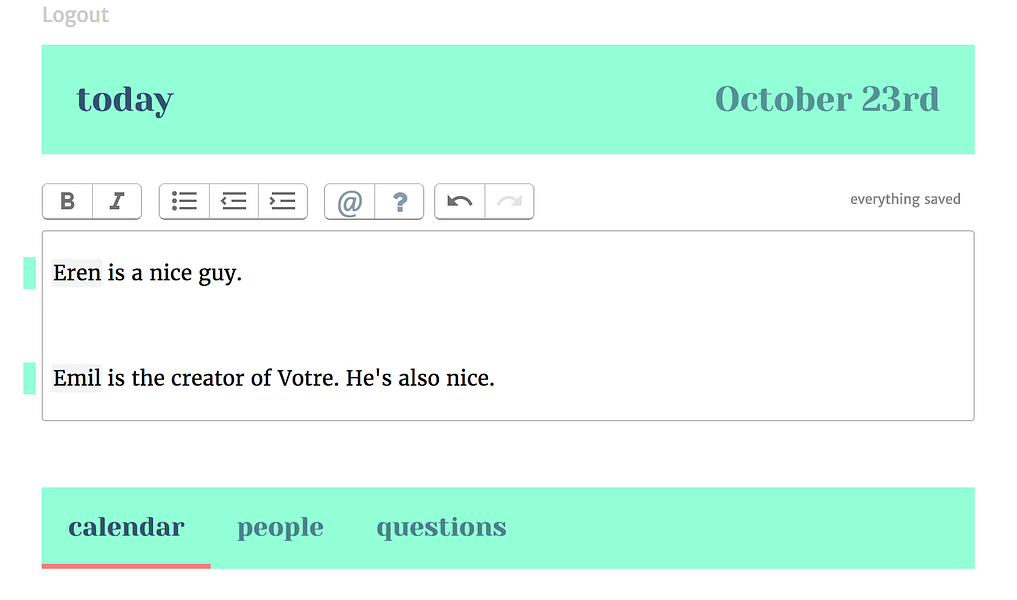Open the questions tab

[x=441, y=527]
